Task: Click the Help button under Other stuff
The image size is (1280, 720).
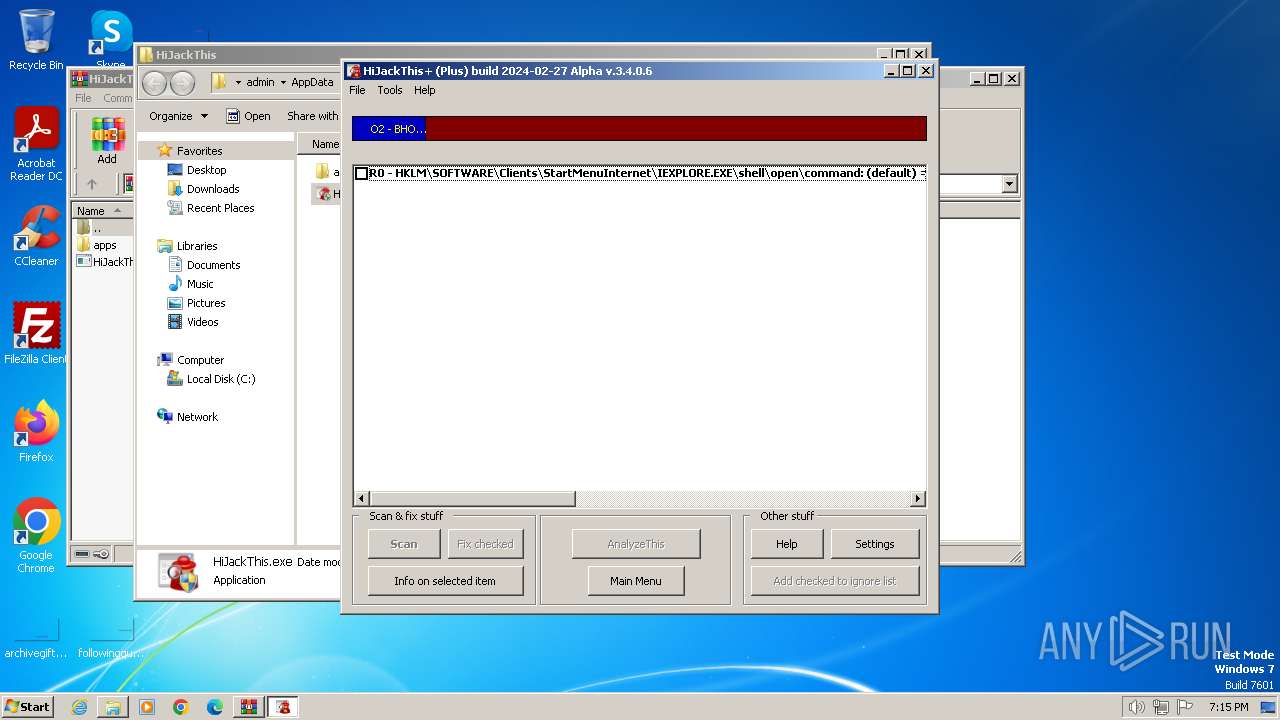Action: (787, 544)
